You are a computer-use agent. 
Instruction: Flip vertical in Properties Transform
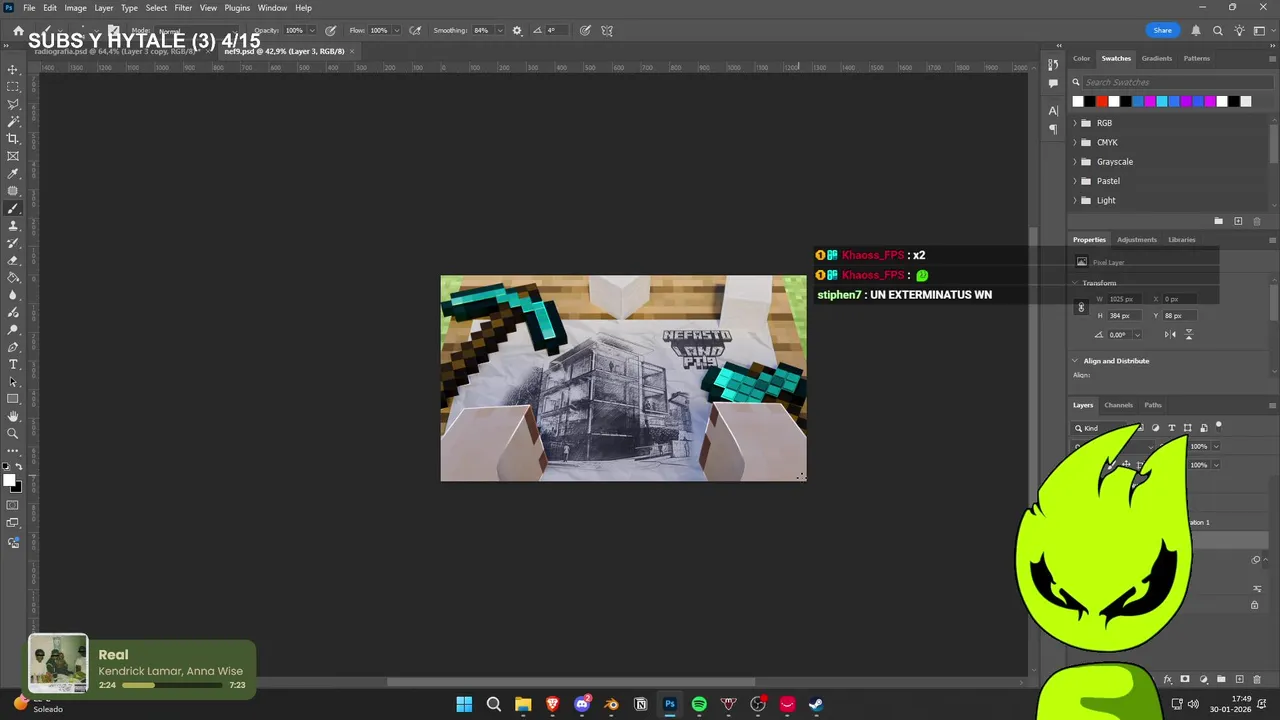click(1189, 335)
